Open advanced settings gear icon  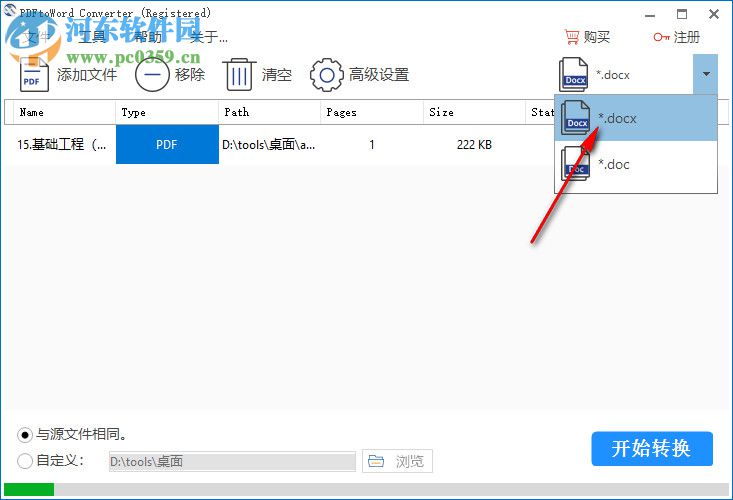[x=326, y=75]
